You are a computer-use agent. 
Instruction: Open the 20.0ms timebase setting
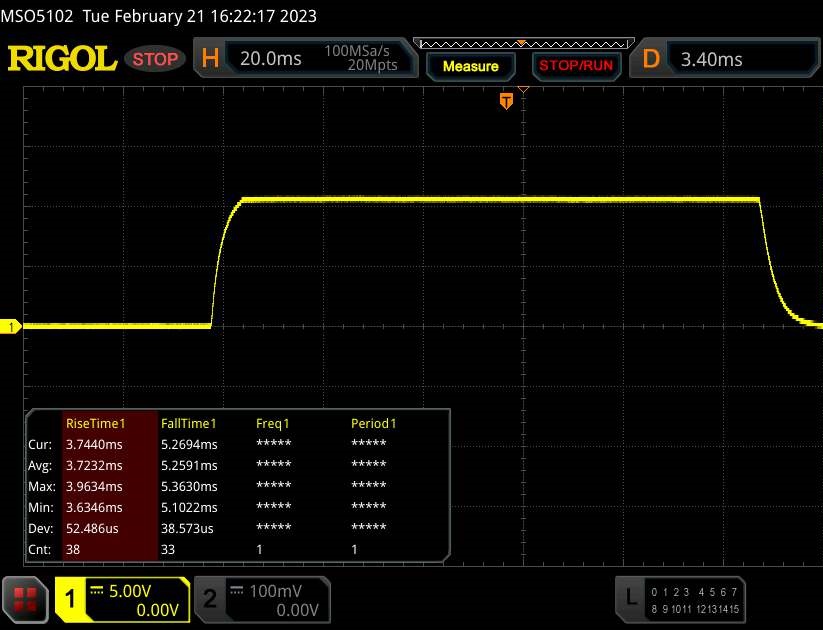pos(271,59)
